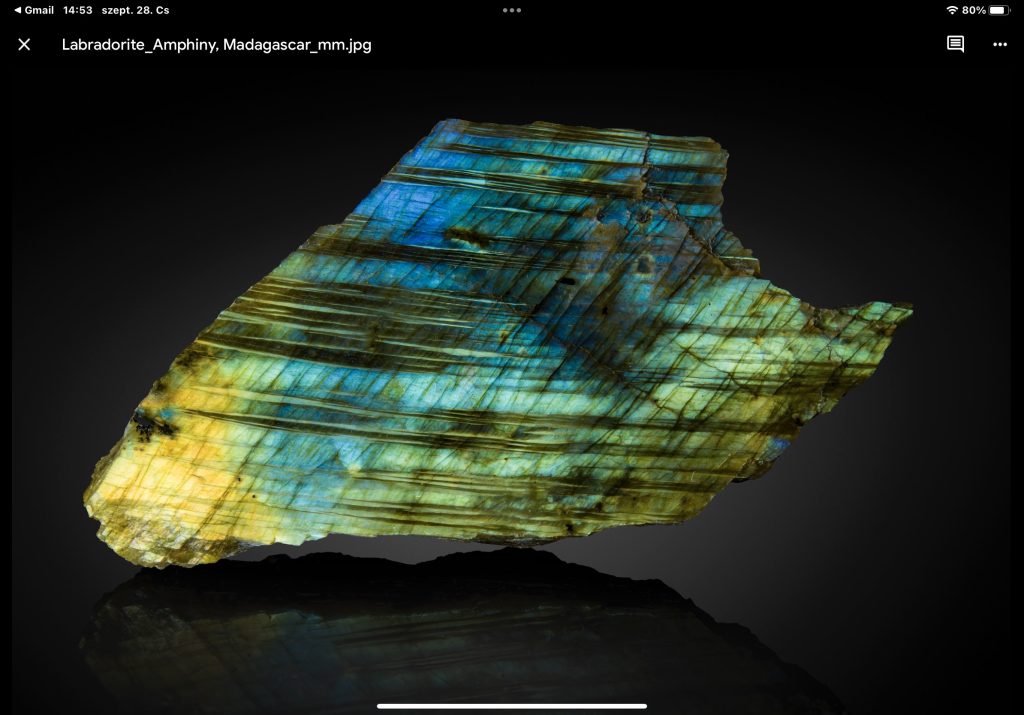Tap the 80% battery percentage text
This screenshot has width=1024, height=715.
[x=973, y=10]
